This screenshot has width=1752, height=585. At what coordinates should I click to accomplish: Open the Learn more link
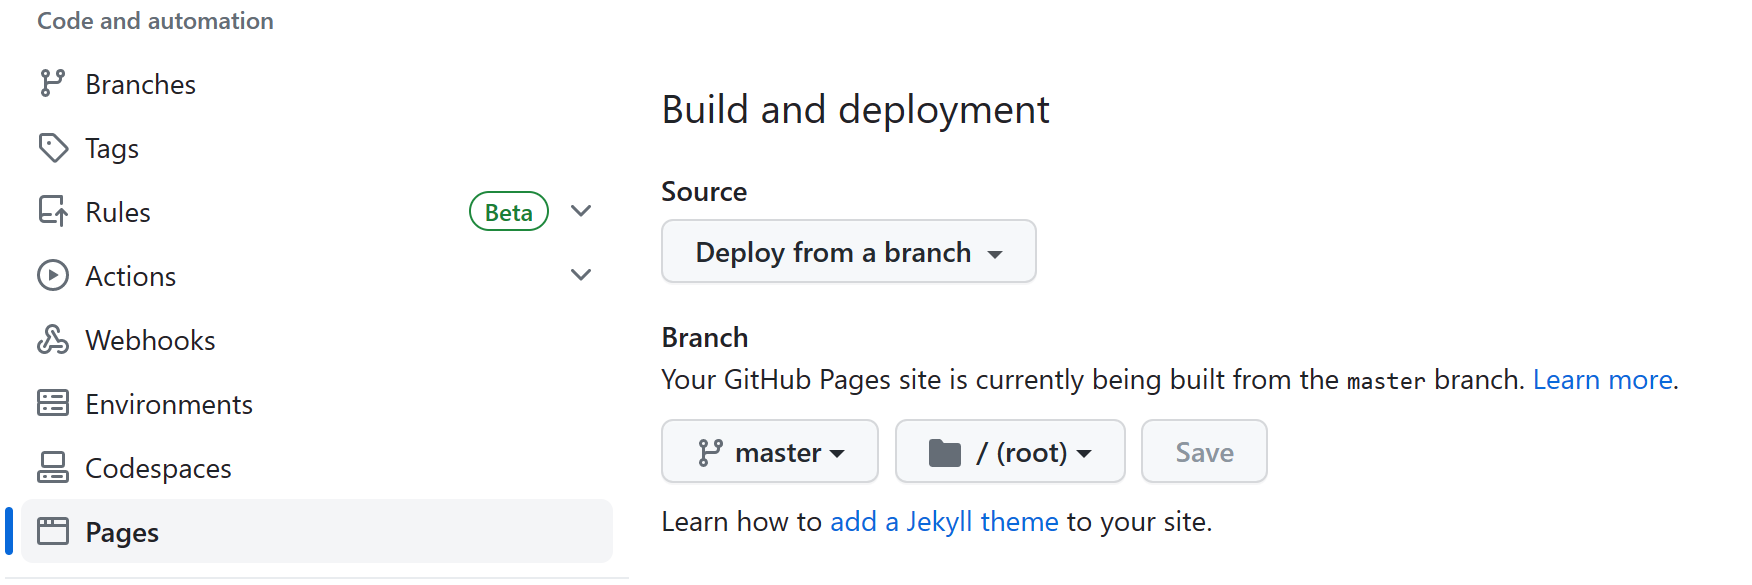(1602, 380)
